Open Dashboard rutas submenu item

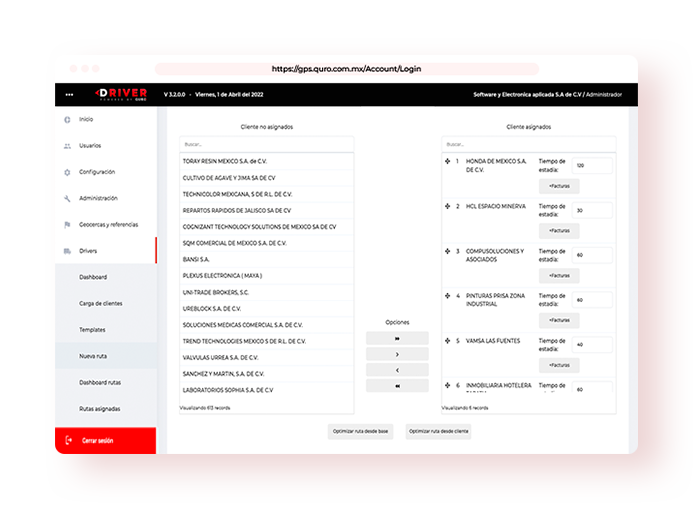point(106,382)
